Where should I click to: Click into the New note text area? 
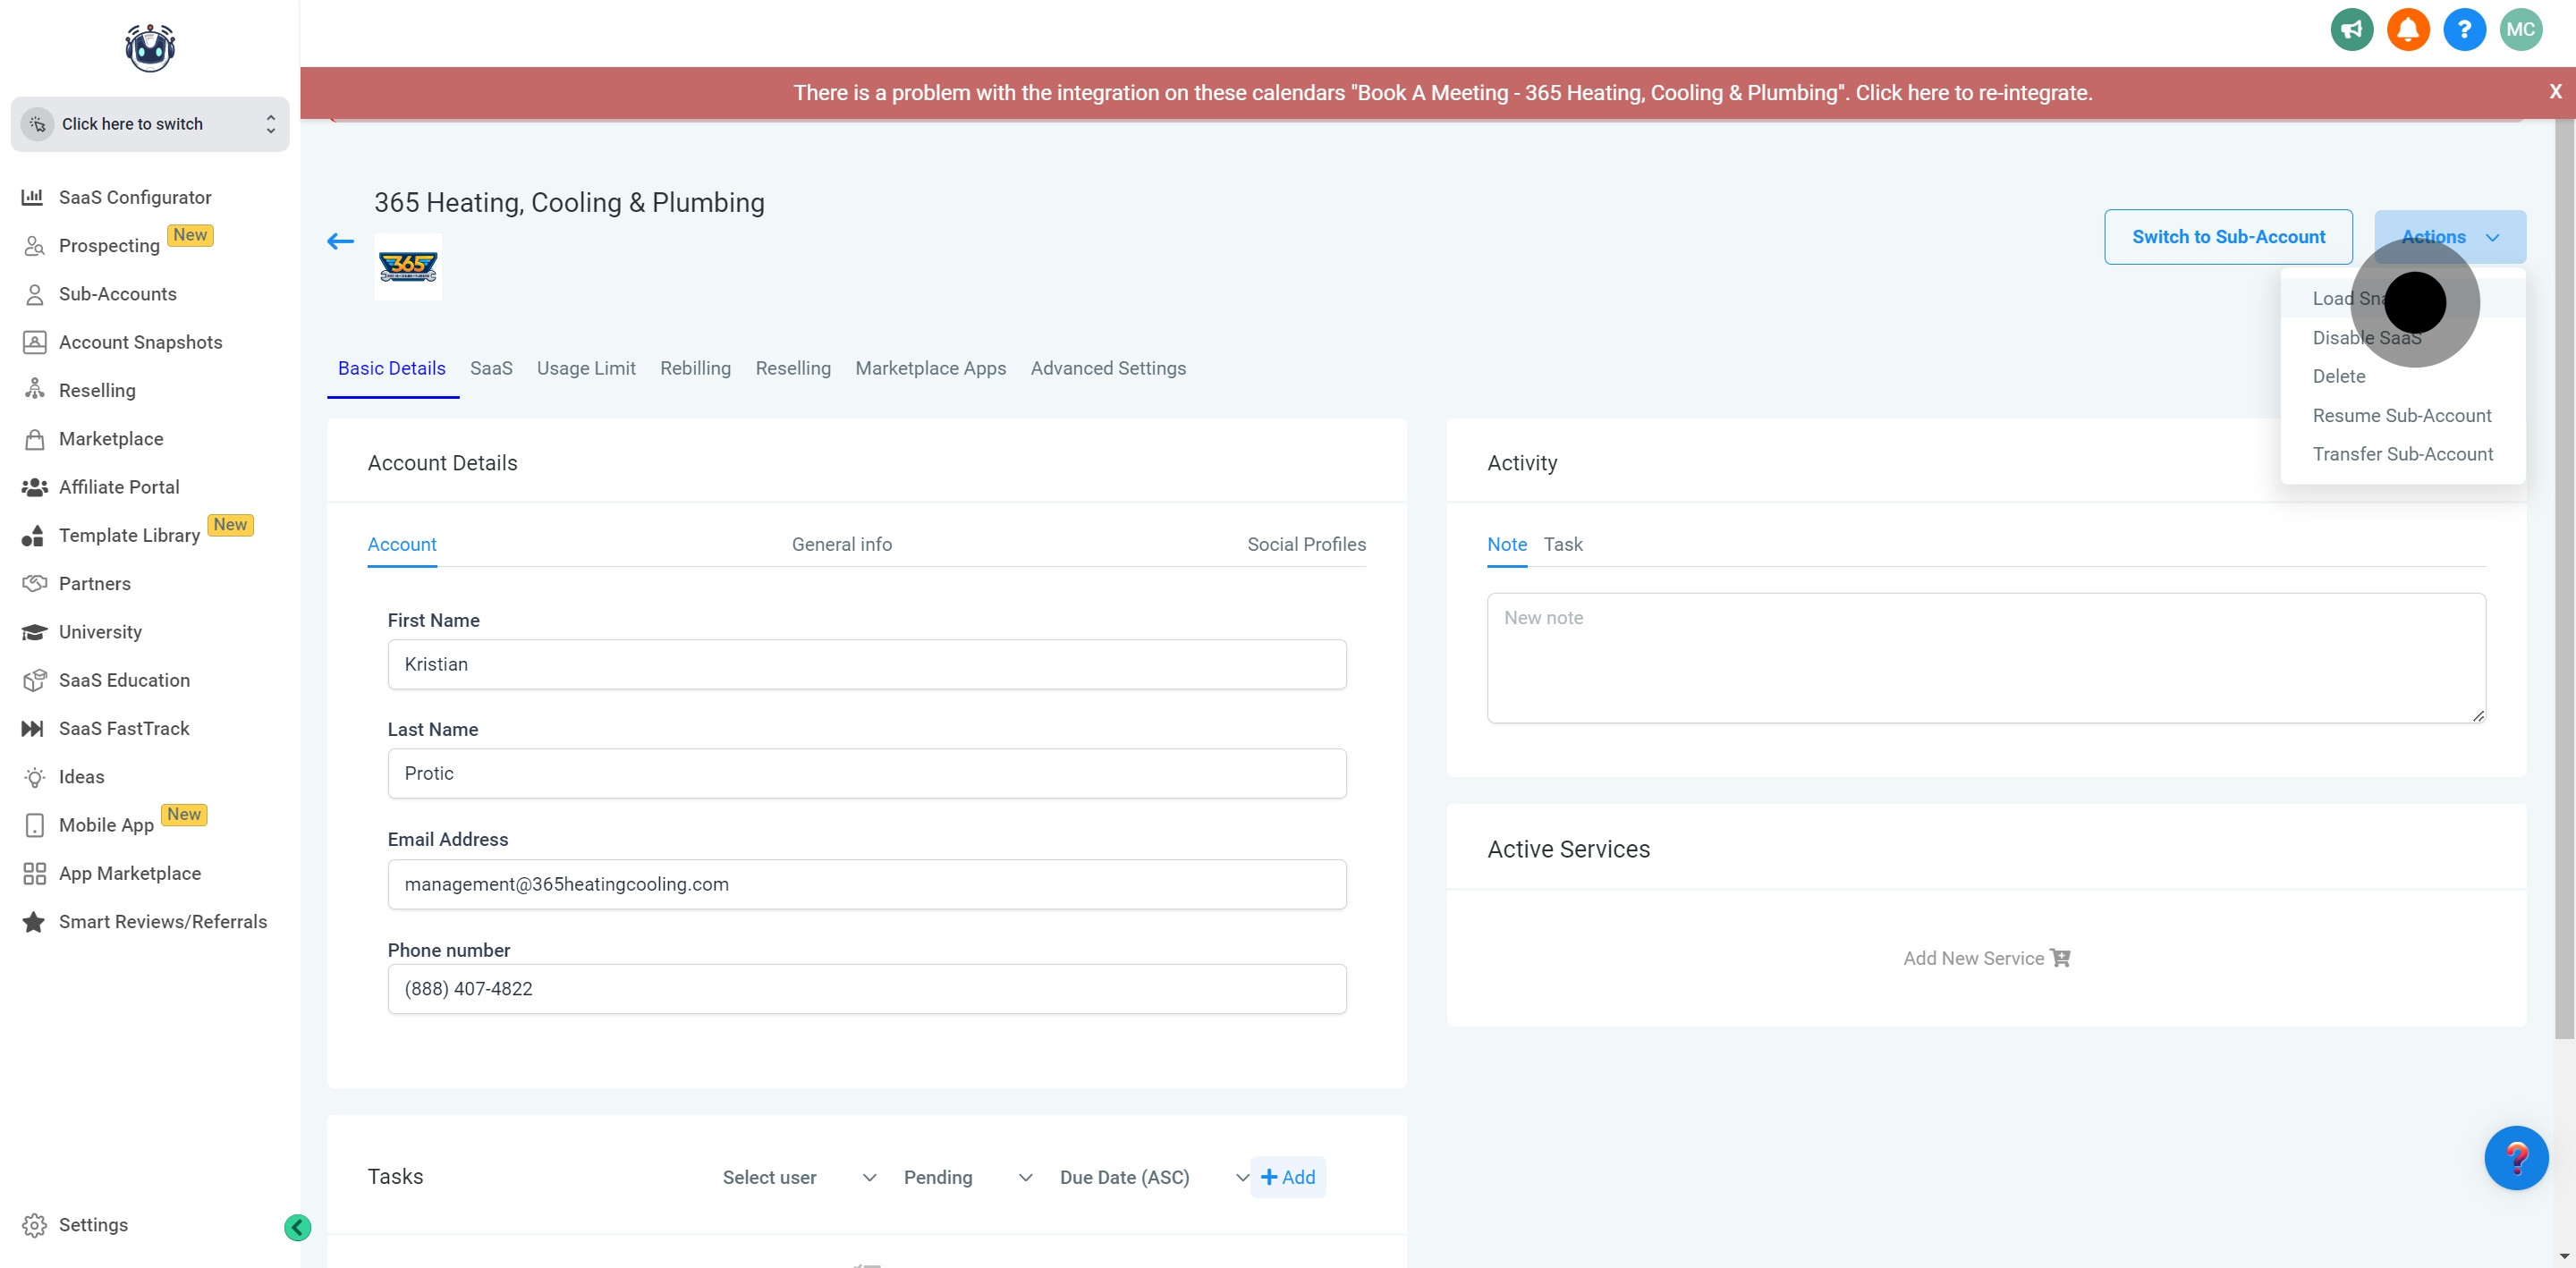[1985, 658]
